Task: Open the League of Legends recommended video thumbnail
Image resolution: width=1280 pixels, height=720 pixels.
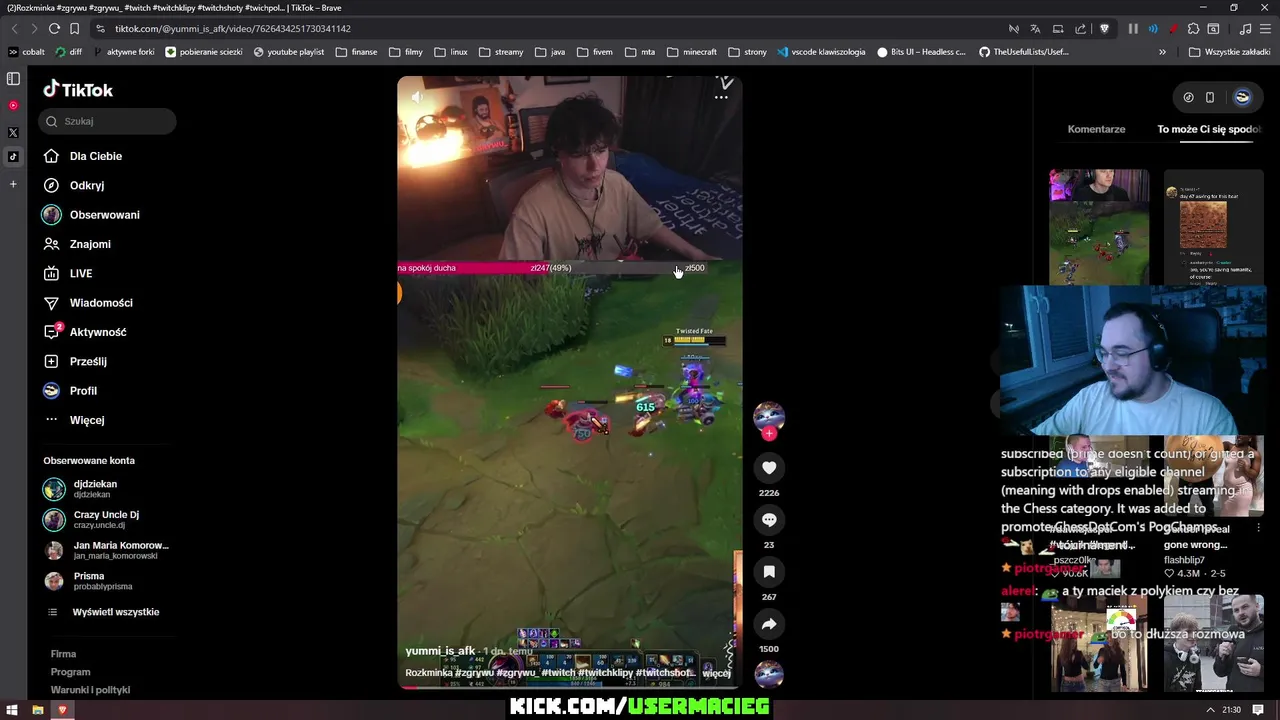Action: pos(1099,227)
